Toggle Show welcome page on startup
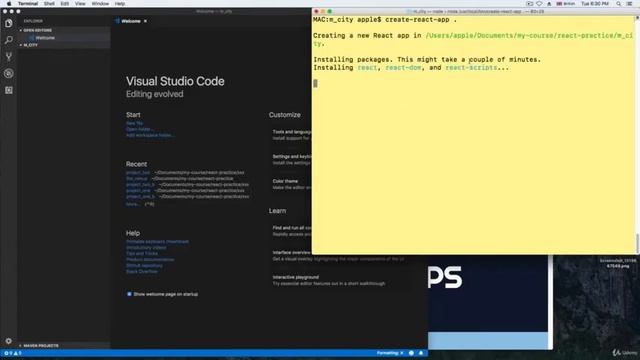Viewport: 640px width, 360px height. click(129, 294)
